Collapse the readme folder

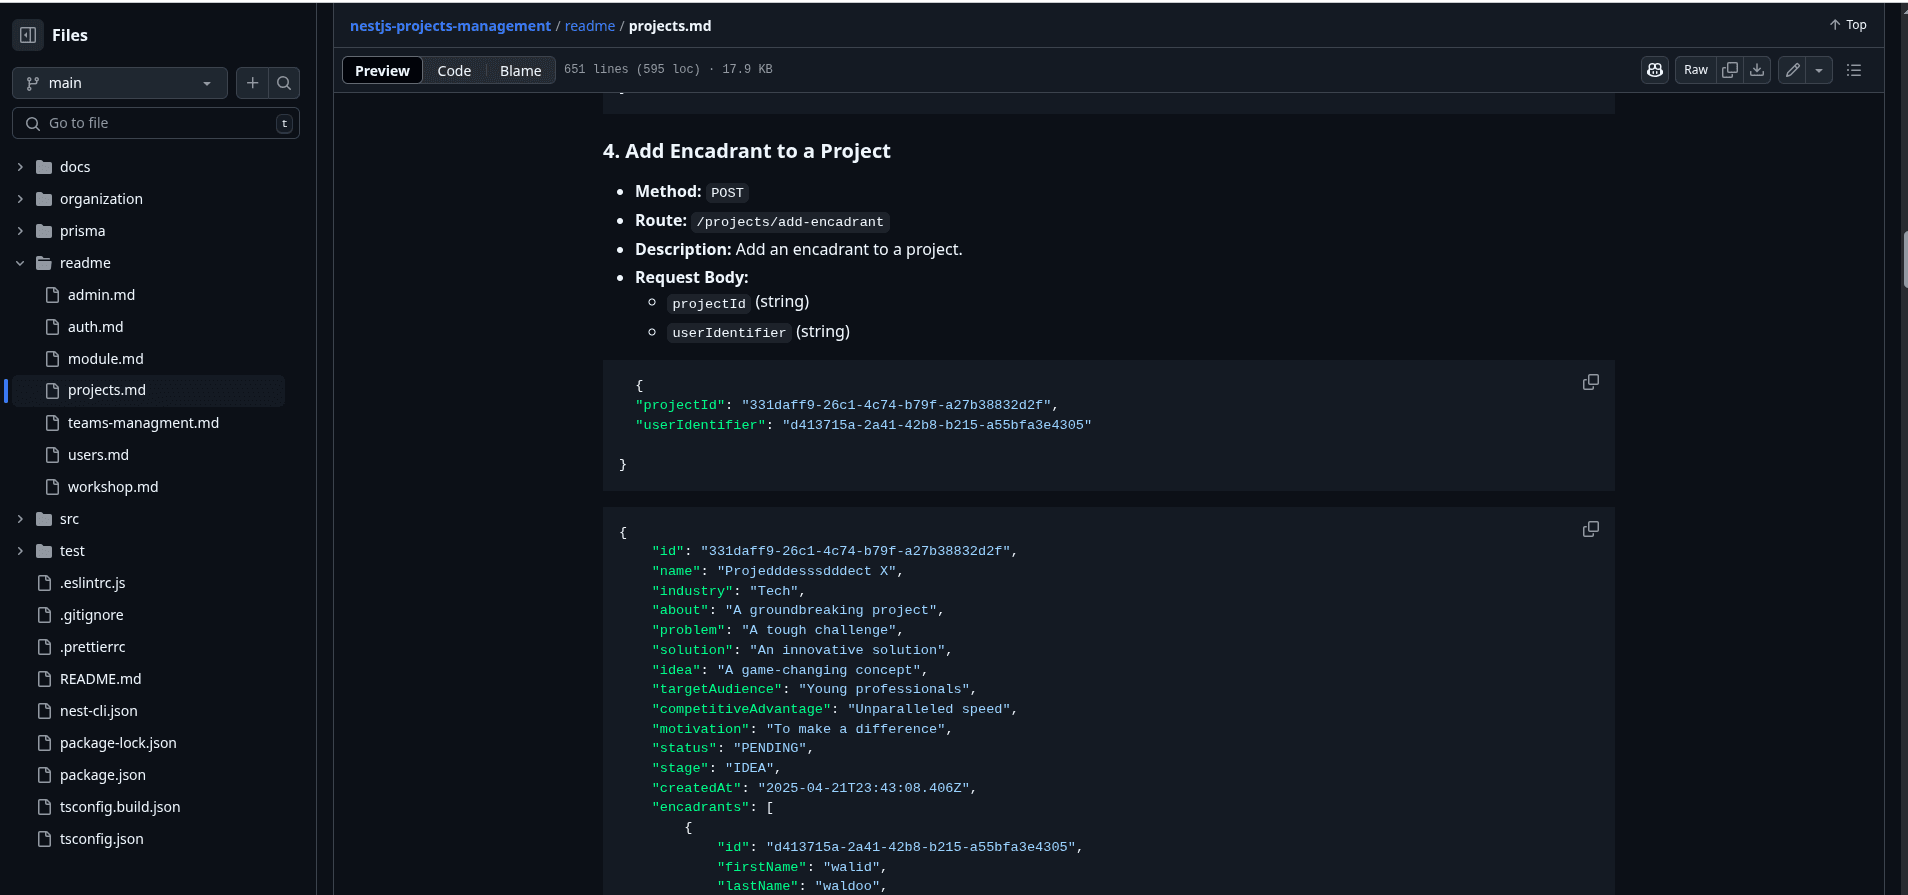coord(20,263)
